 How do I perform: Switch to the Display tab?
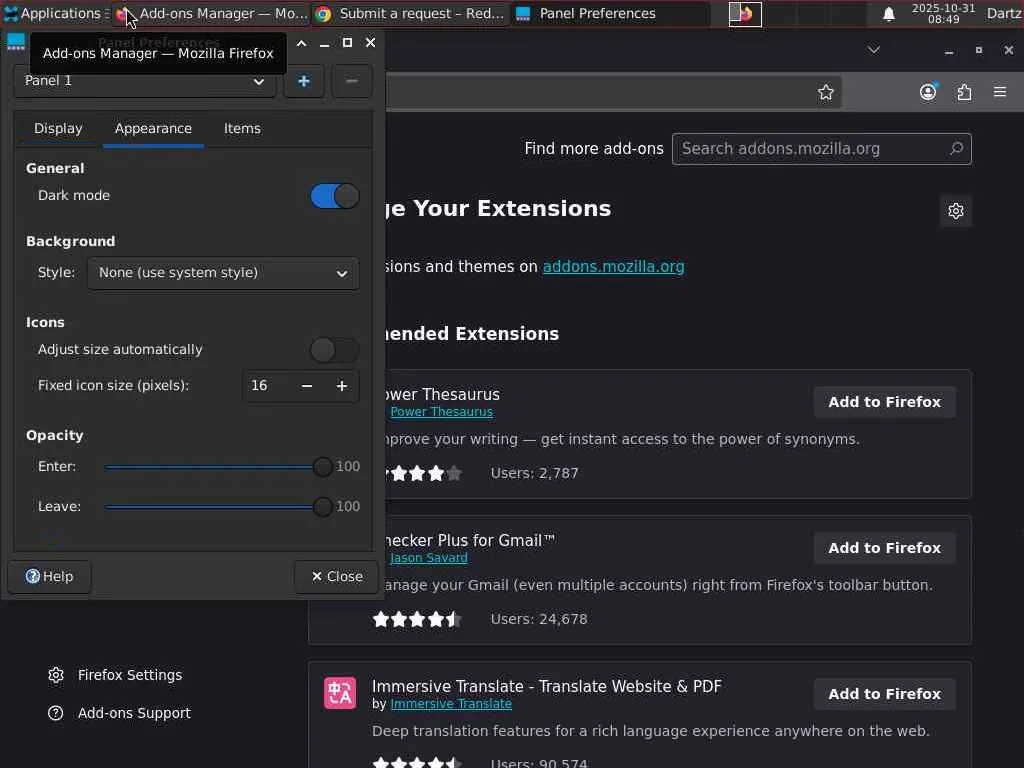tap(58, 128)
